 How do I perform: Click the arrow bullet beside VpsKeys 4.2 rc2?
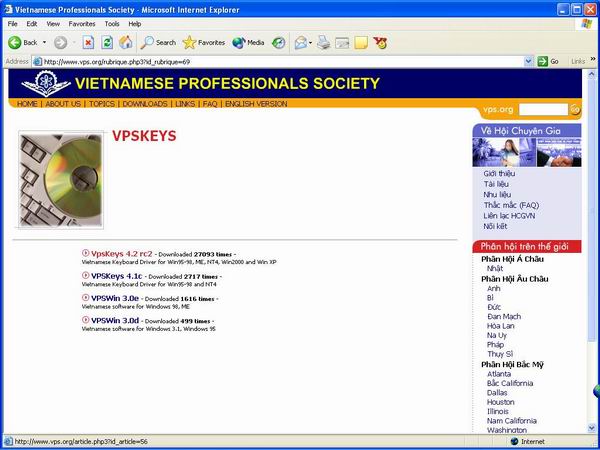pos(86,253)
